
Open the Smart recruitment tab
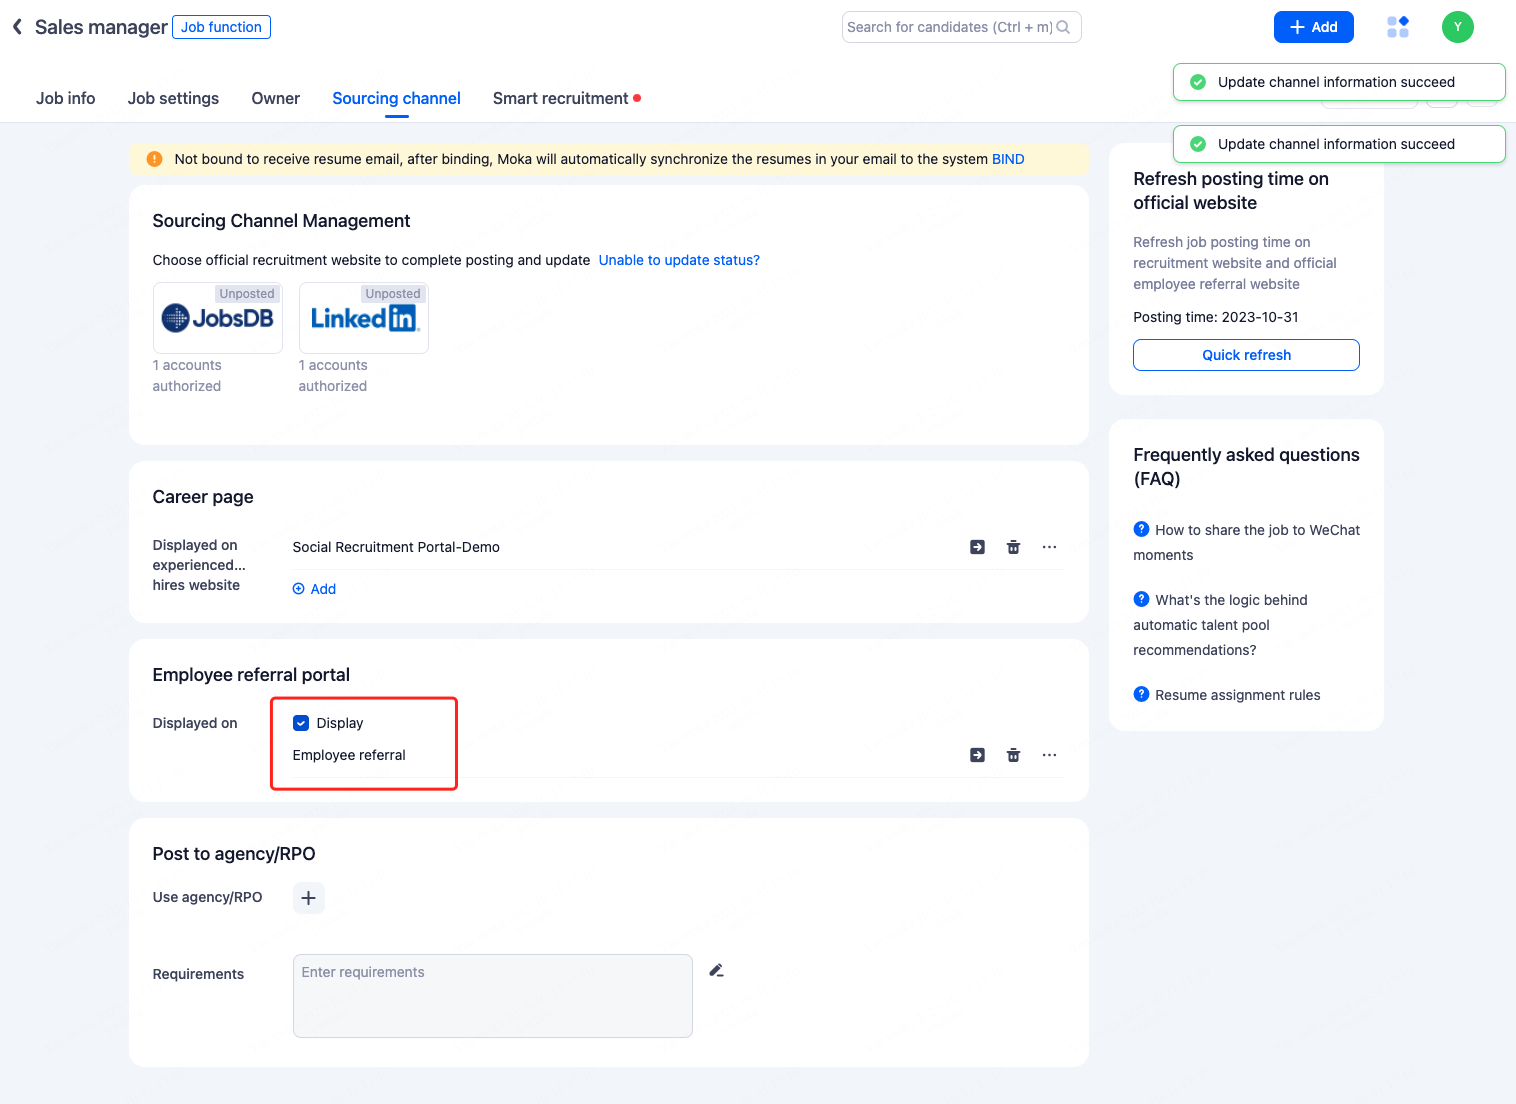560,98
